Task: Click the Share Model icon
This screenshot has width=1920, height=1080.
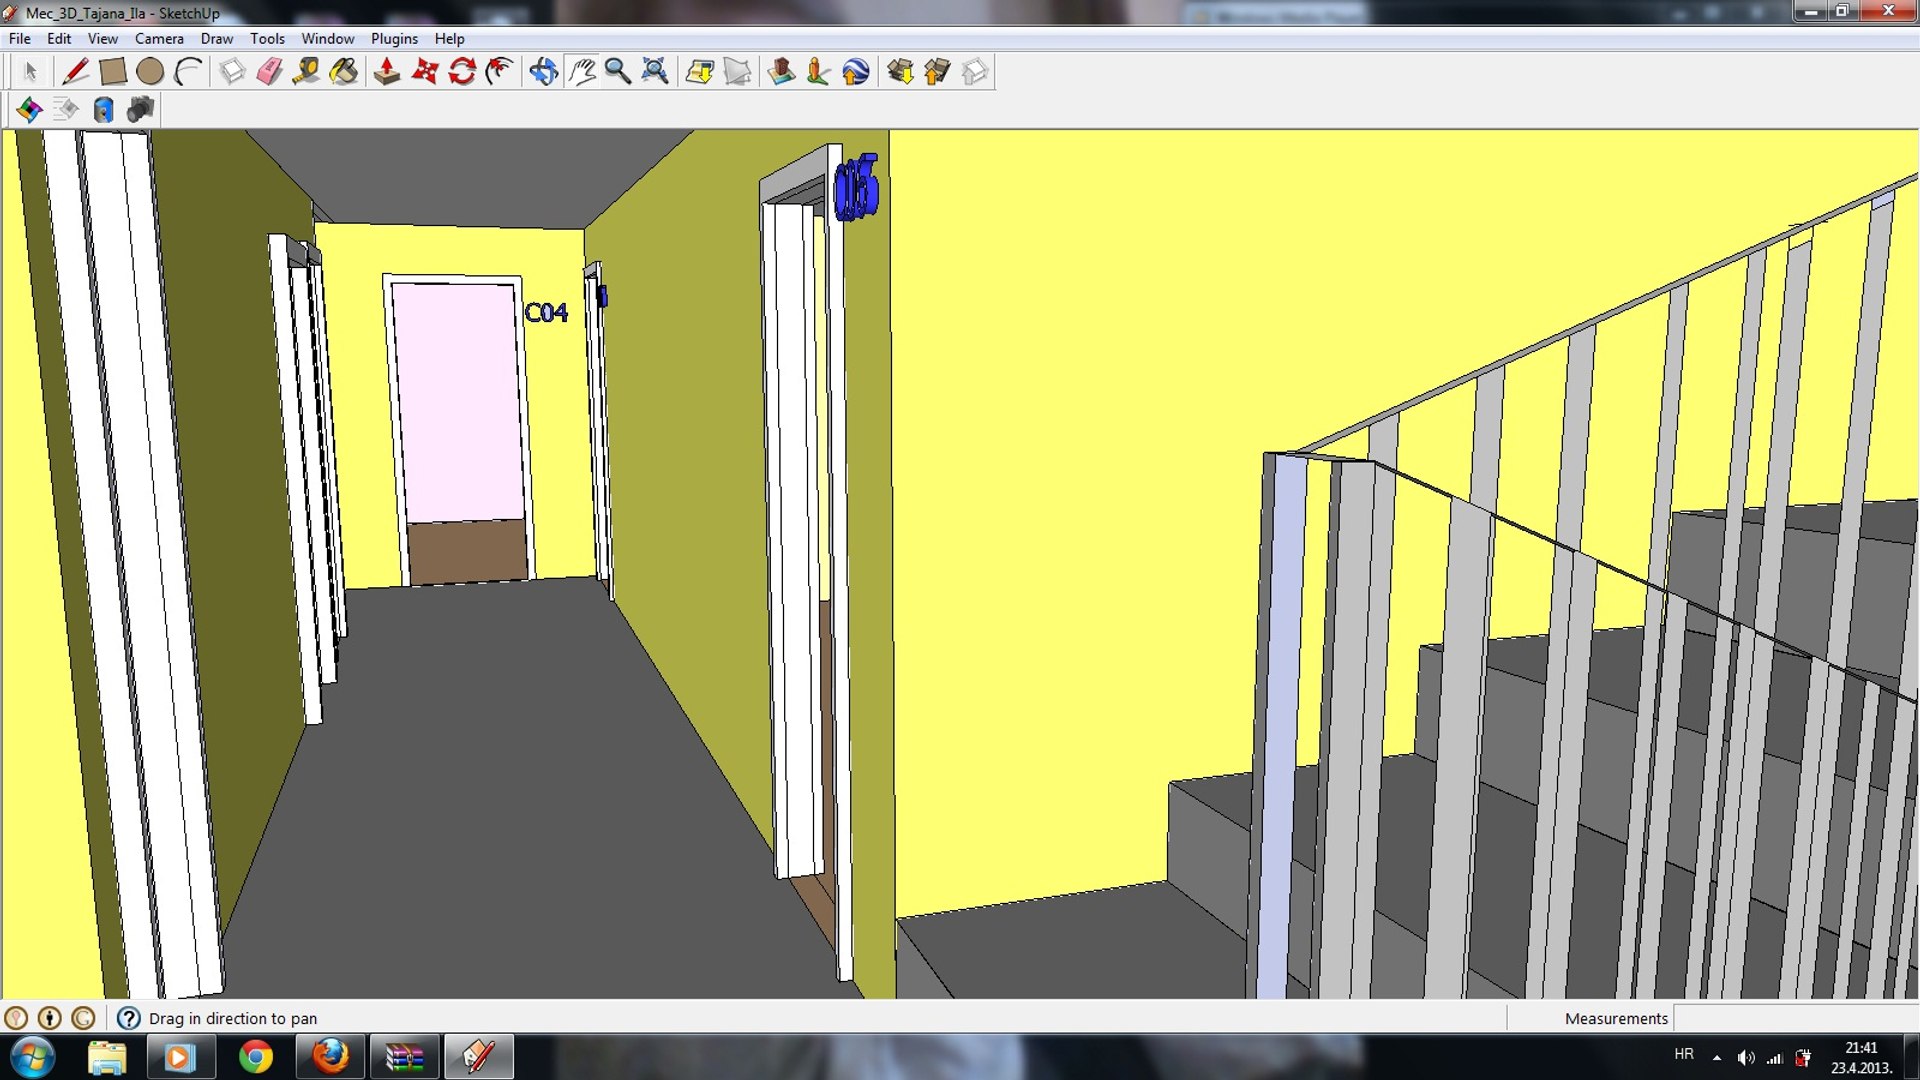Action: pos(937,72)
